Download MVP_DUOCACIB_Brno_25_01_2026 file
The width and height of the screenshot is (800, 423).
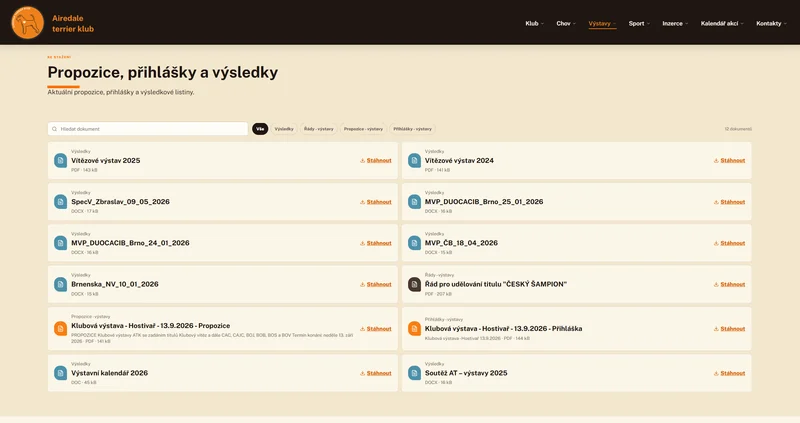point(729,202)
